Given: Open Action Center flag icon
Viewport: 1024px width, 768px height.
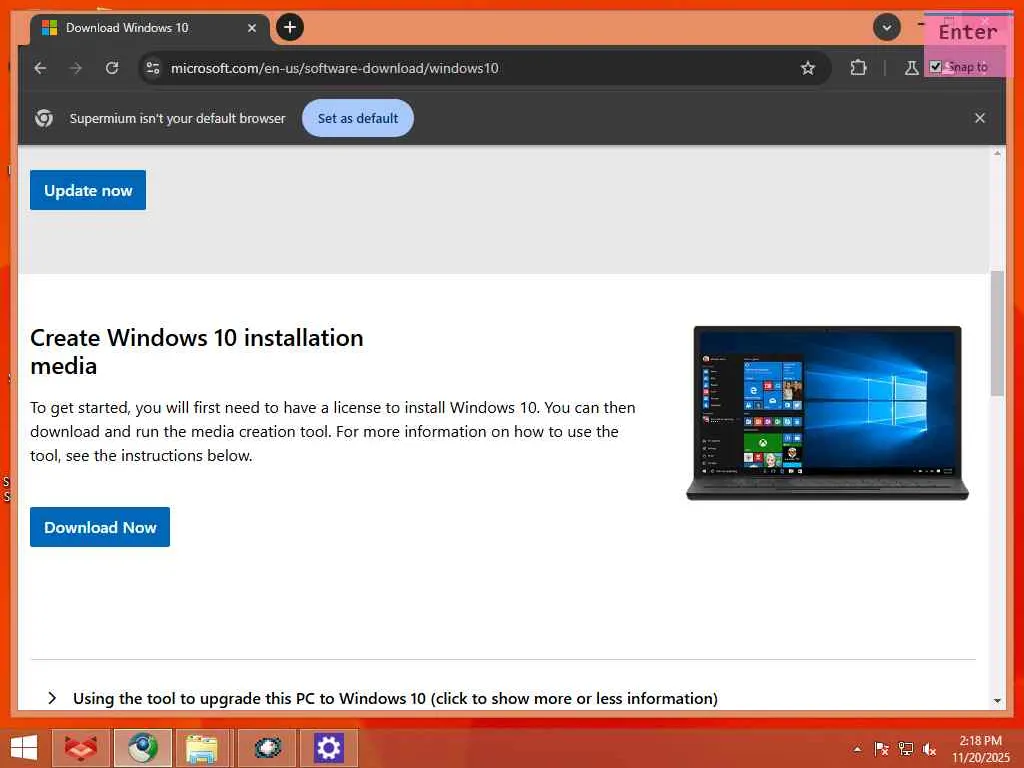Looking at the screenshot, I should tap(881, 749).
